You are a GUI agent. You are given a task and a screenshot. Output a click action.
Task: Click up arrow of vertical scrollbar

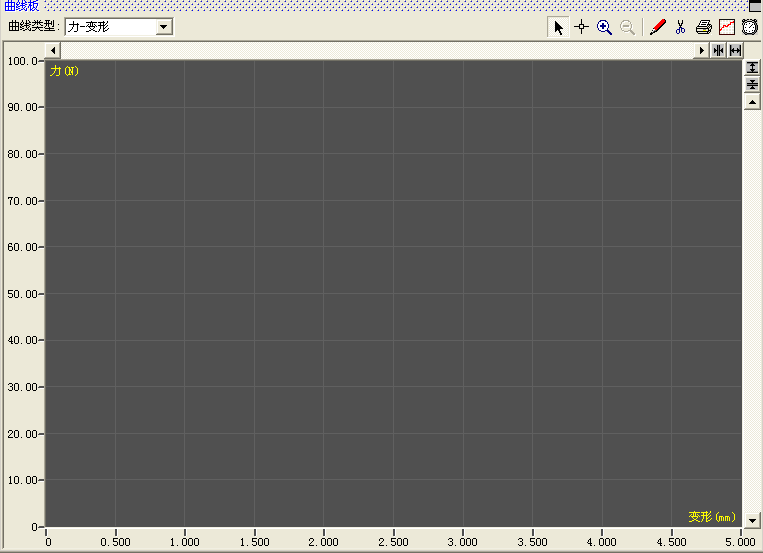point(752,102)
